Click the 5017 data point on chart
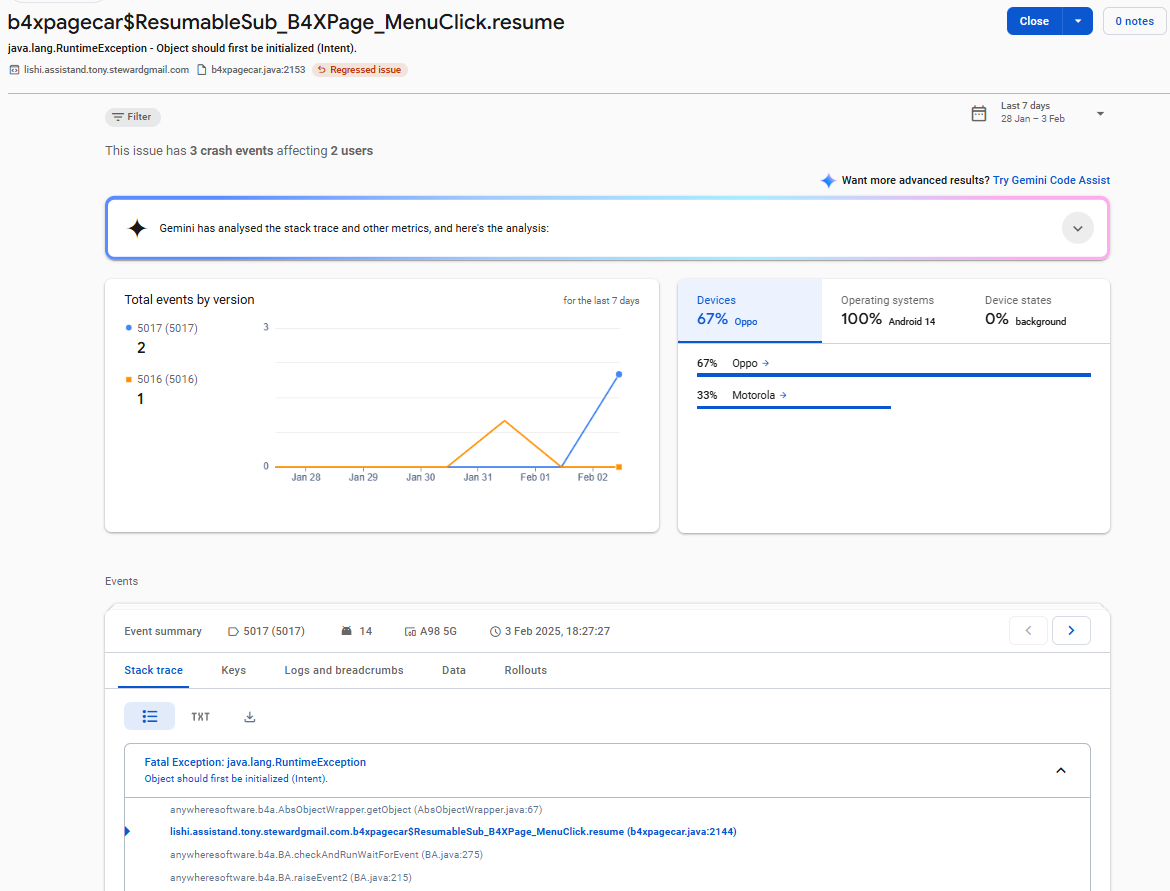 click(x=619, y=374)
